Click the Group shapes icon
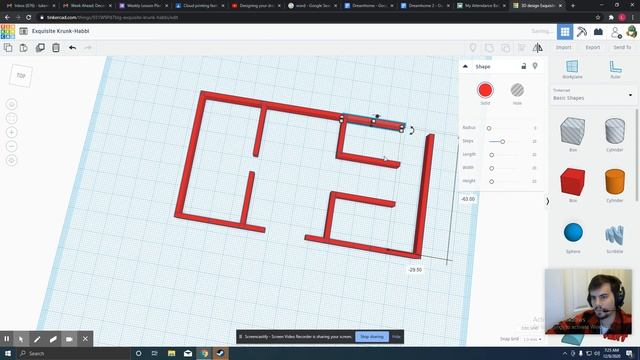Viewport: 640px width, 360px height. coord(489,48)
